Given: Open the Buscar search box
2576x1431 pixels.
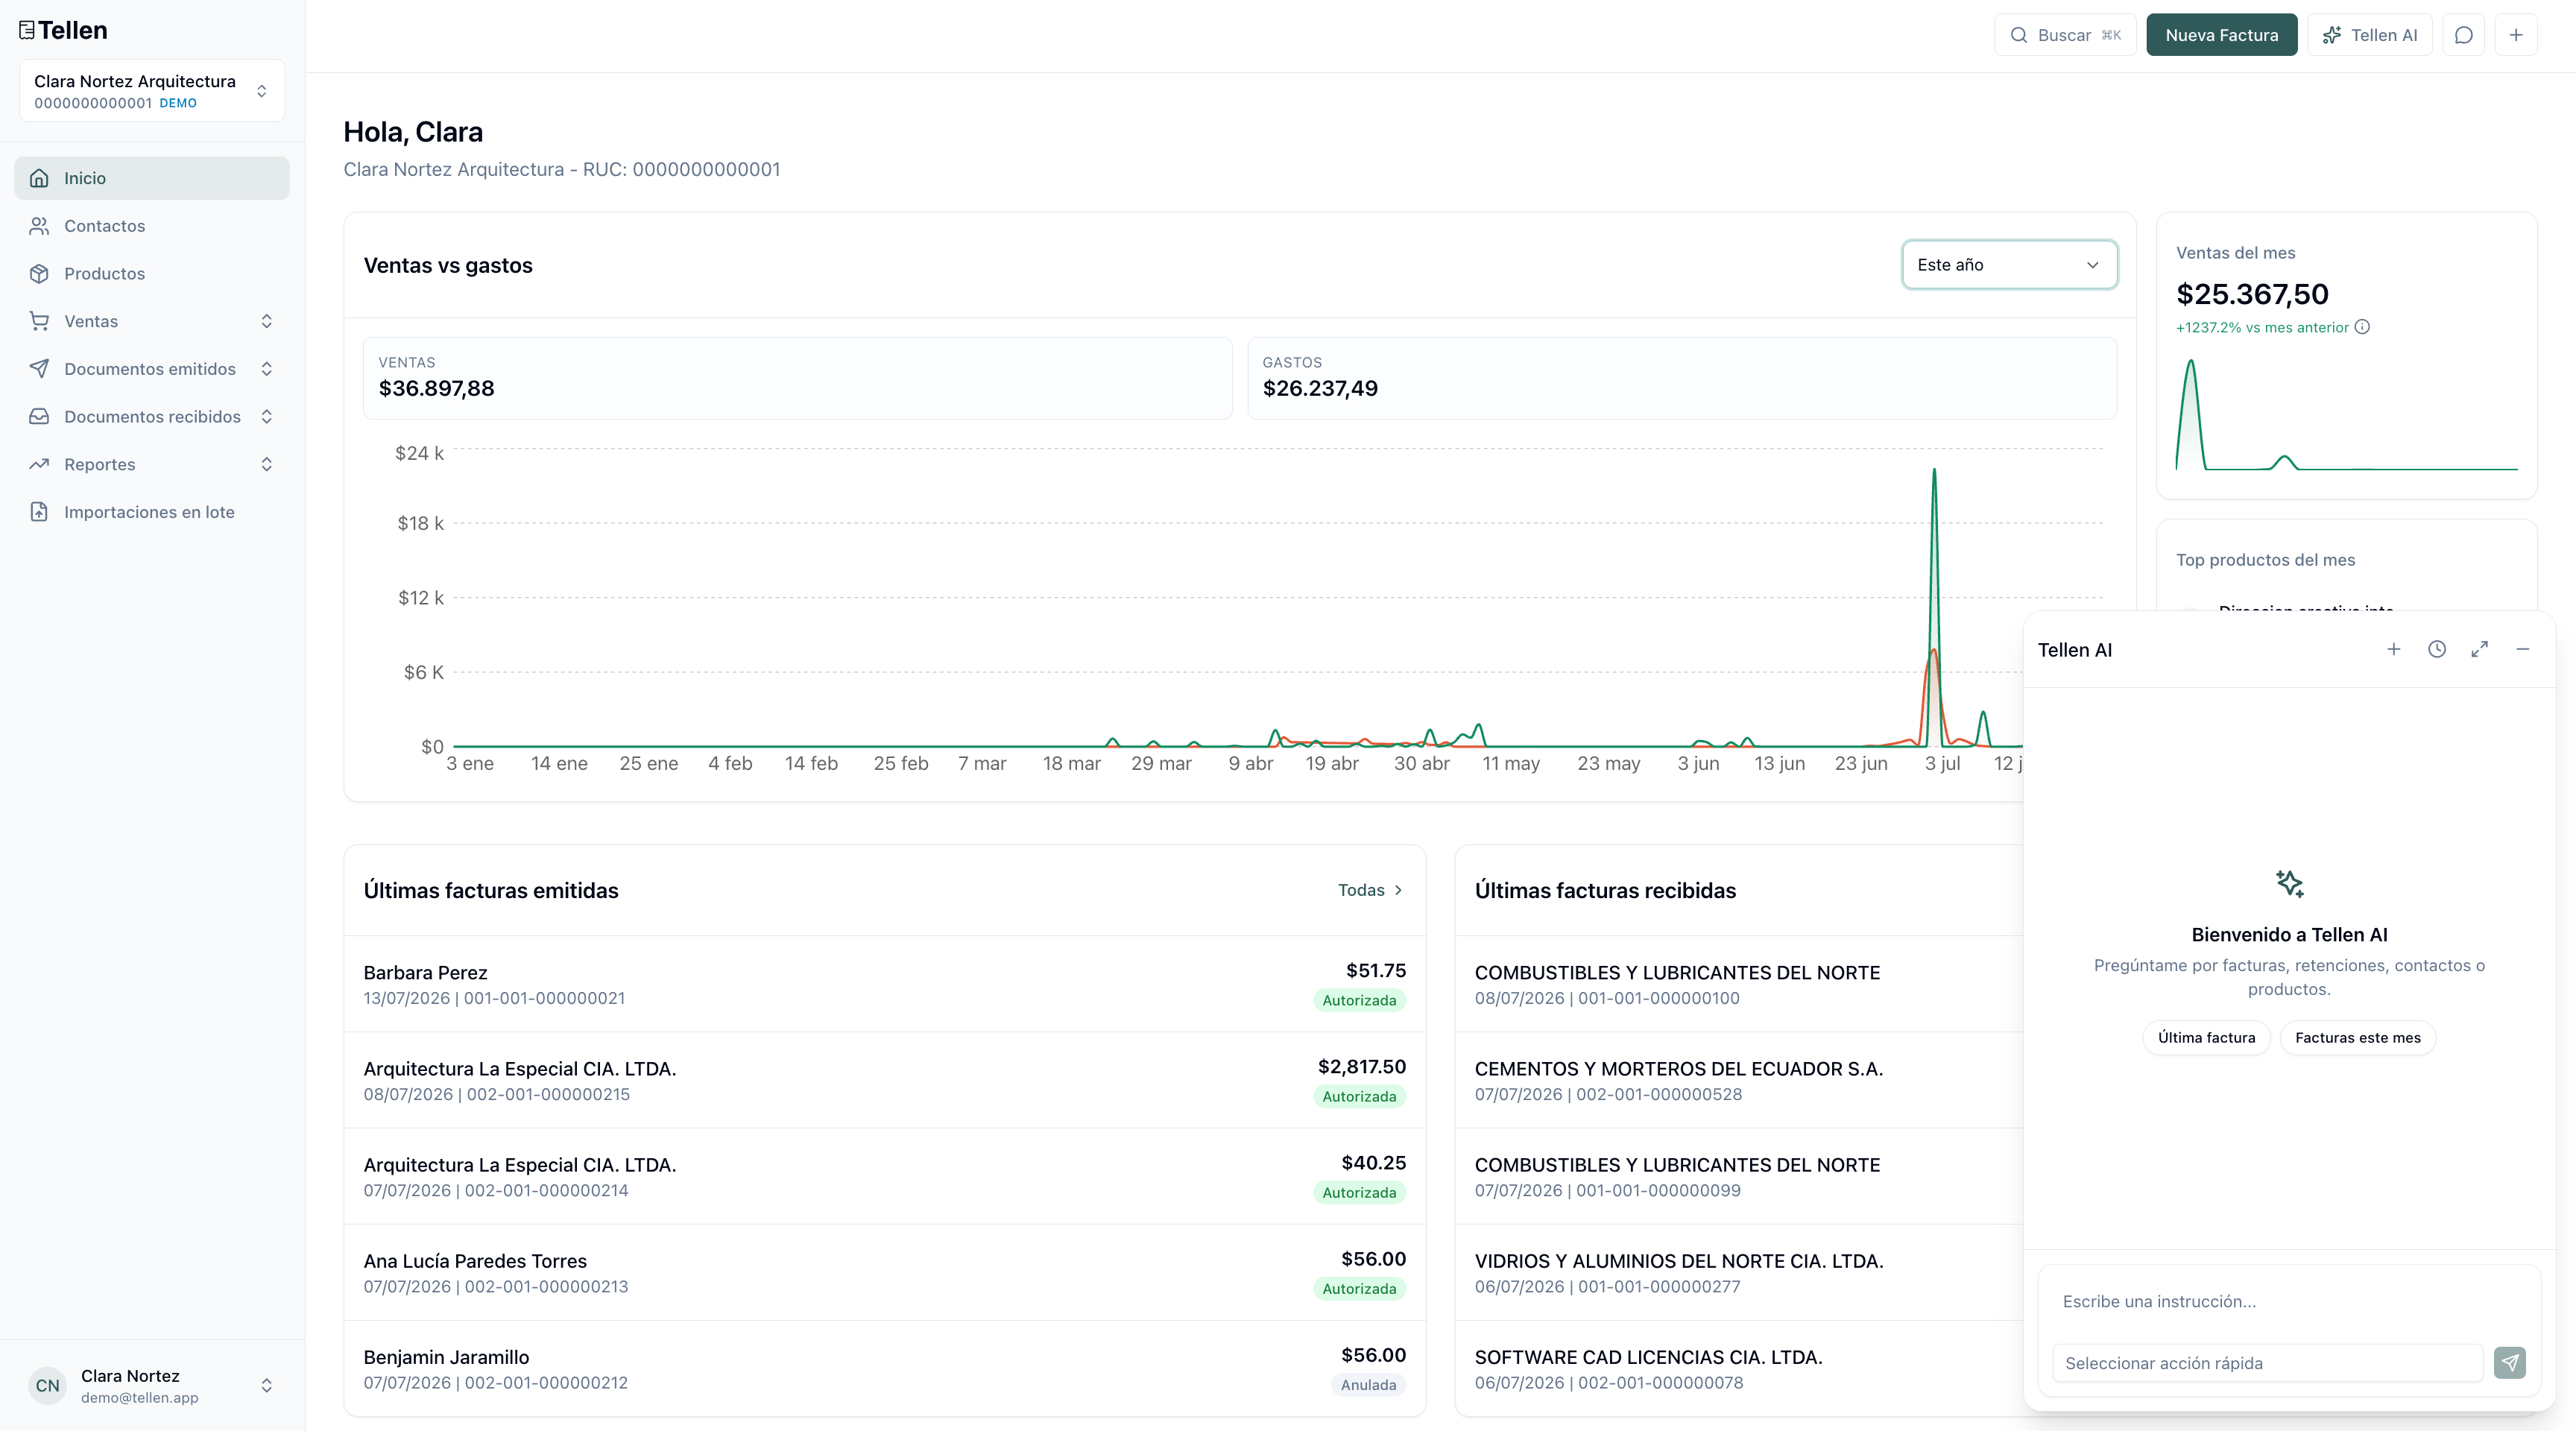Looking at the screenshot, I should [x=2065, y=35].
